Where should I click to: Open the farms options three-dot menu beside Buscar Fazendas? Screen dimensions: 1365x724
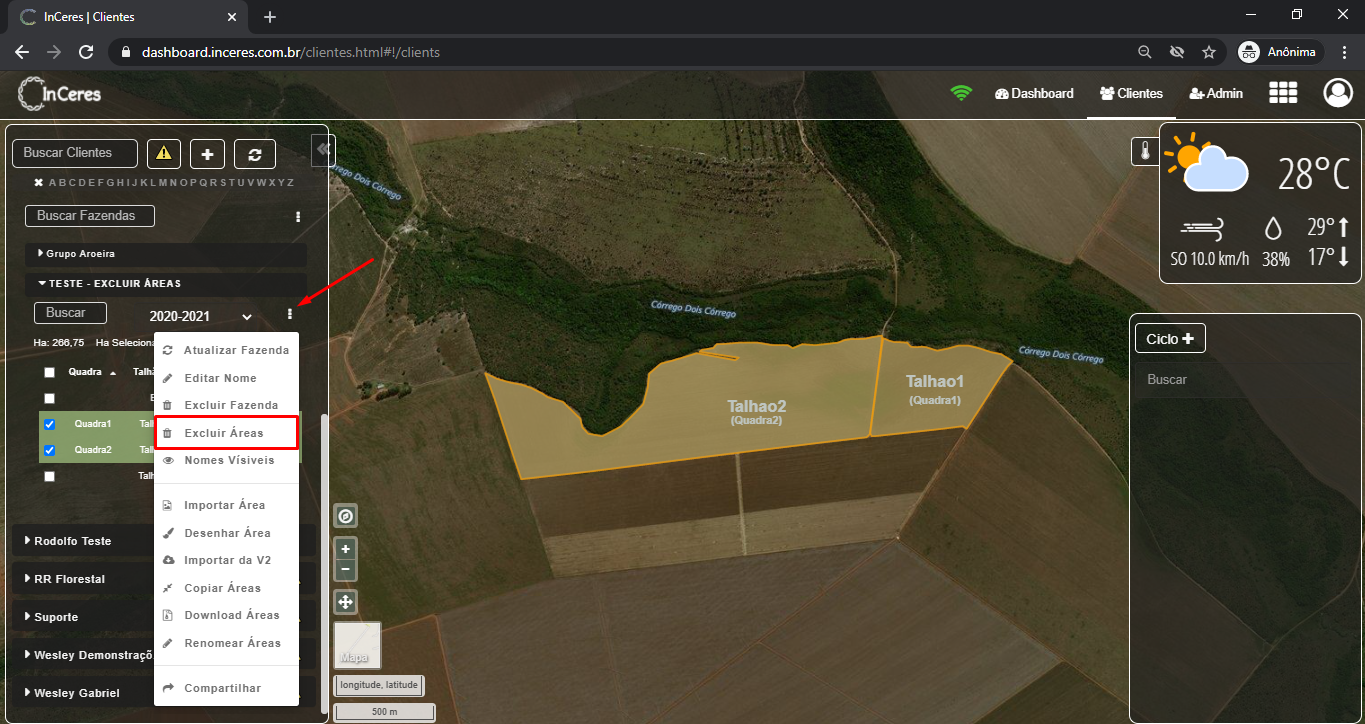[298, 216]
